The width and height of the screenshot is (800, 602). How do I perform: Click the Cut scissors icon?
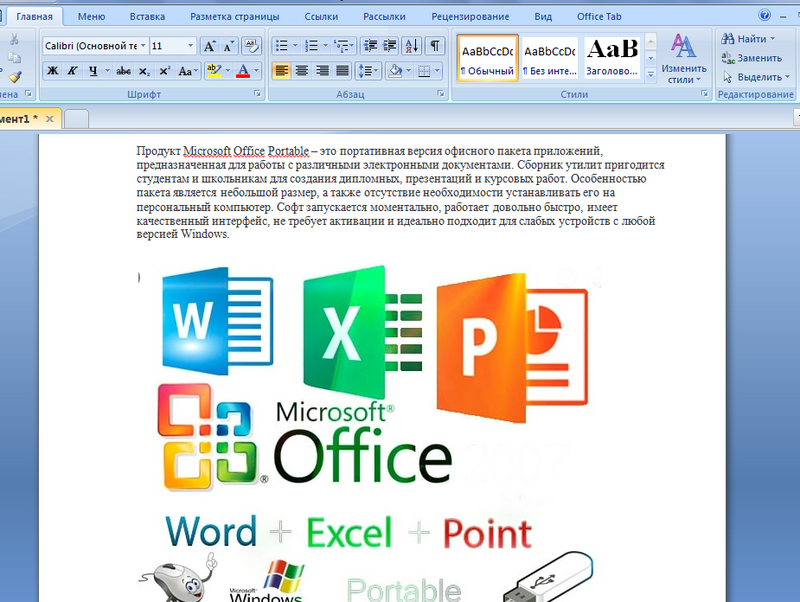[x=14, y=39]
